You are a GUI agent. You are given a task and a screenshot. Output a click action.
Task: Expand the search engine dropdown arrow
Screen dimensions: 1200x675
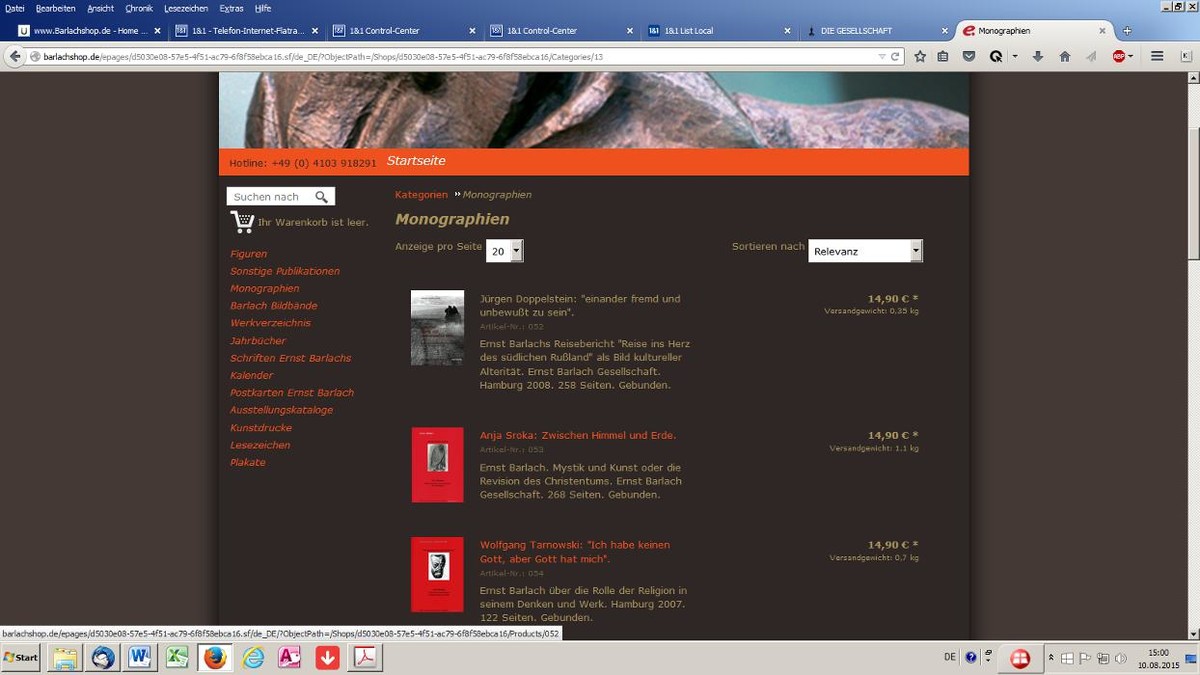[x=1015, y=57]
